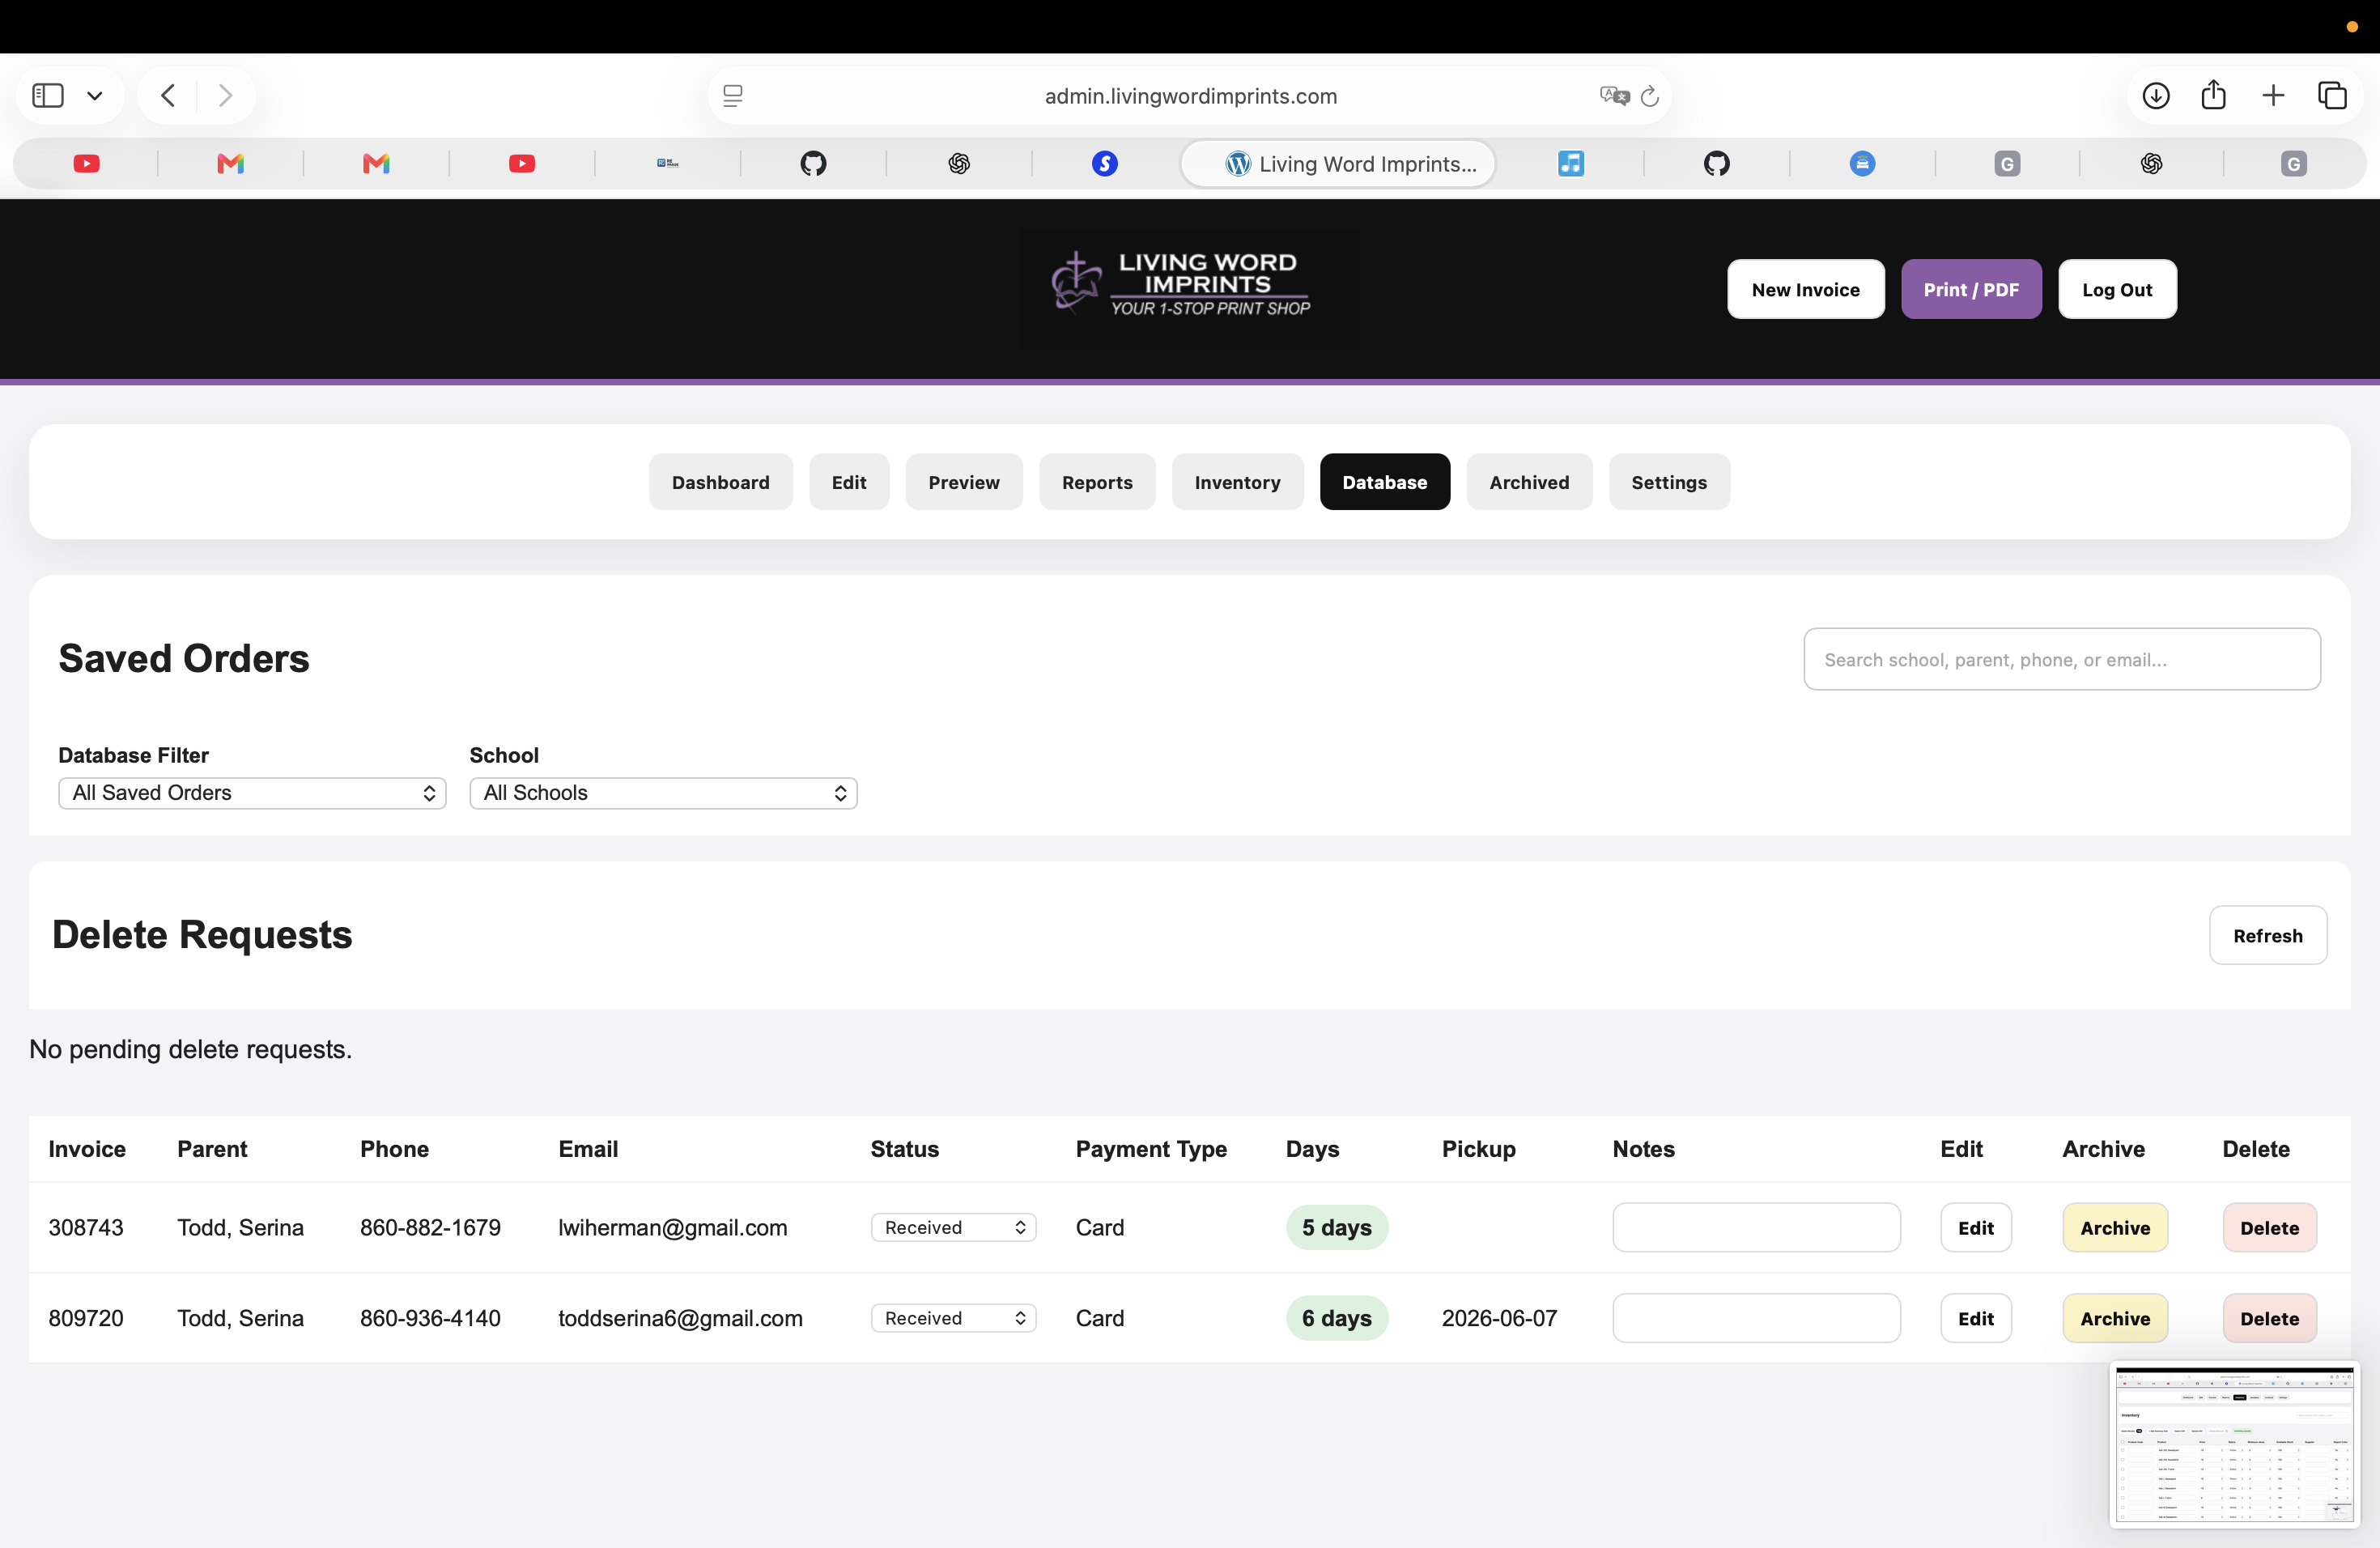The height and width of the screenshot is (1548, 2380).
Task: Switch to the first GitHub tab
Action: [813, 164]
